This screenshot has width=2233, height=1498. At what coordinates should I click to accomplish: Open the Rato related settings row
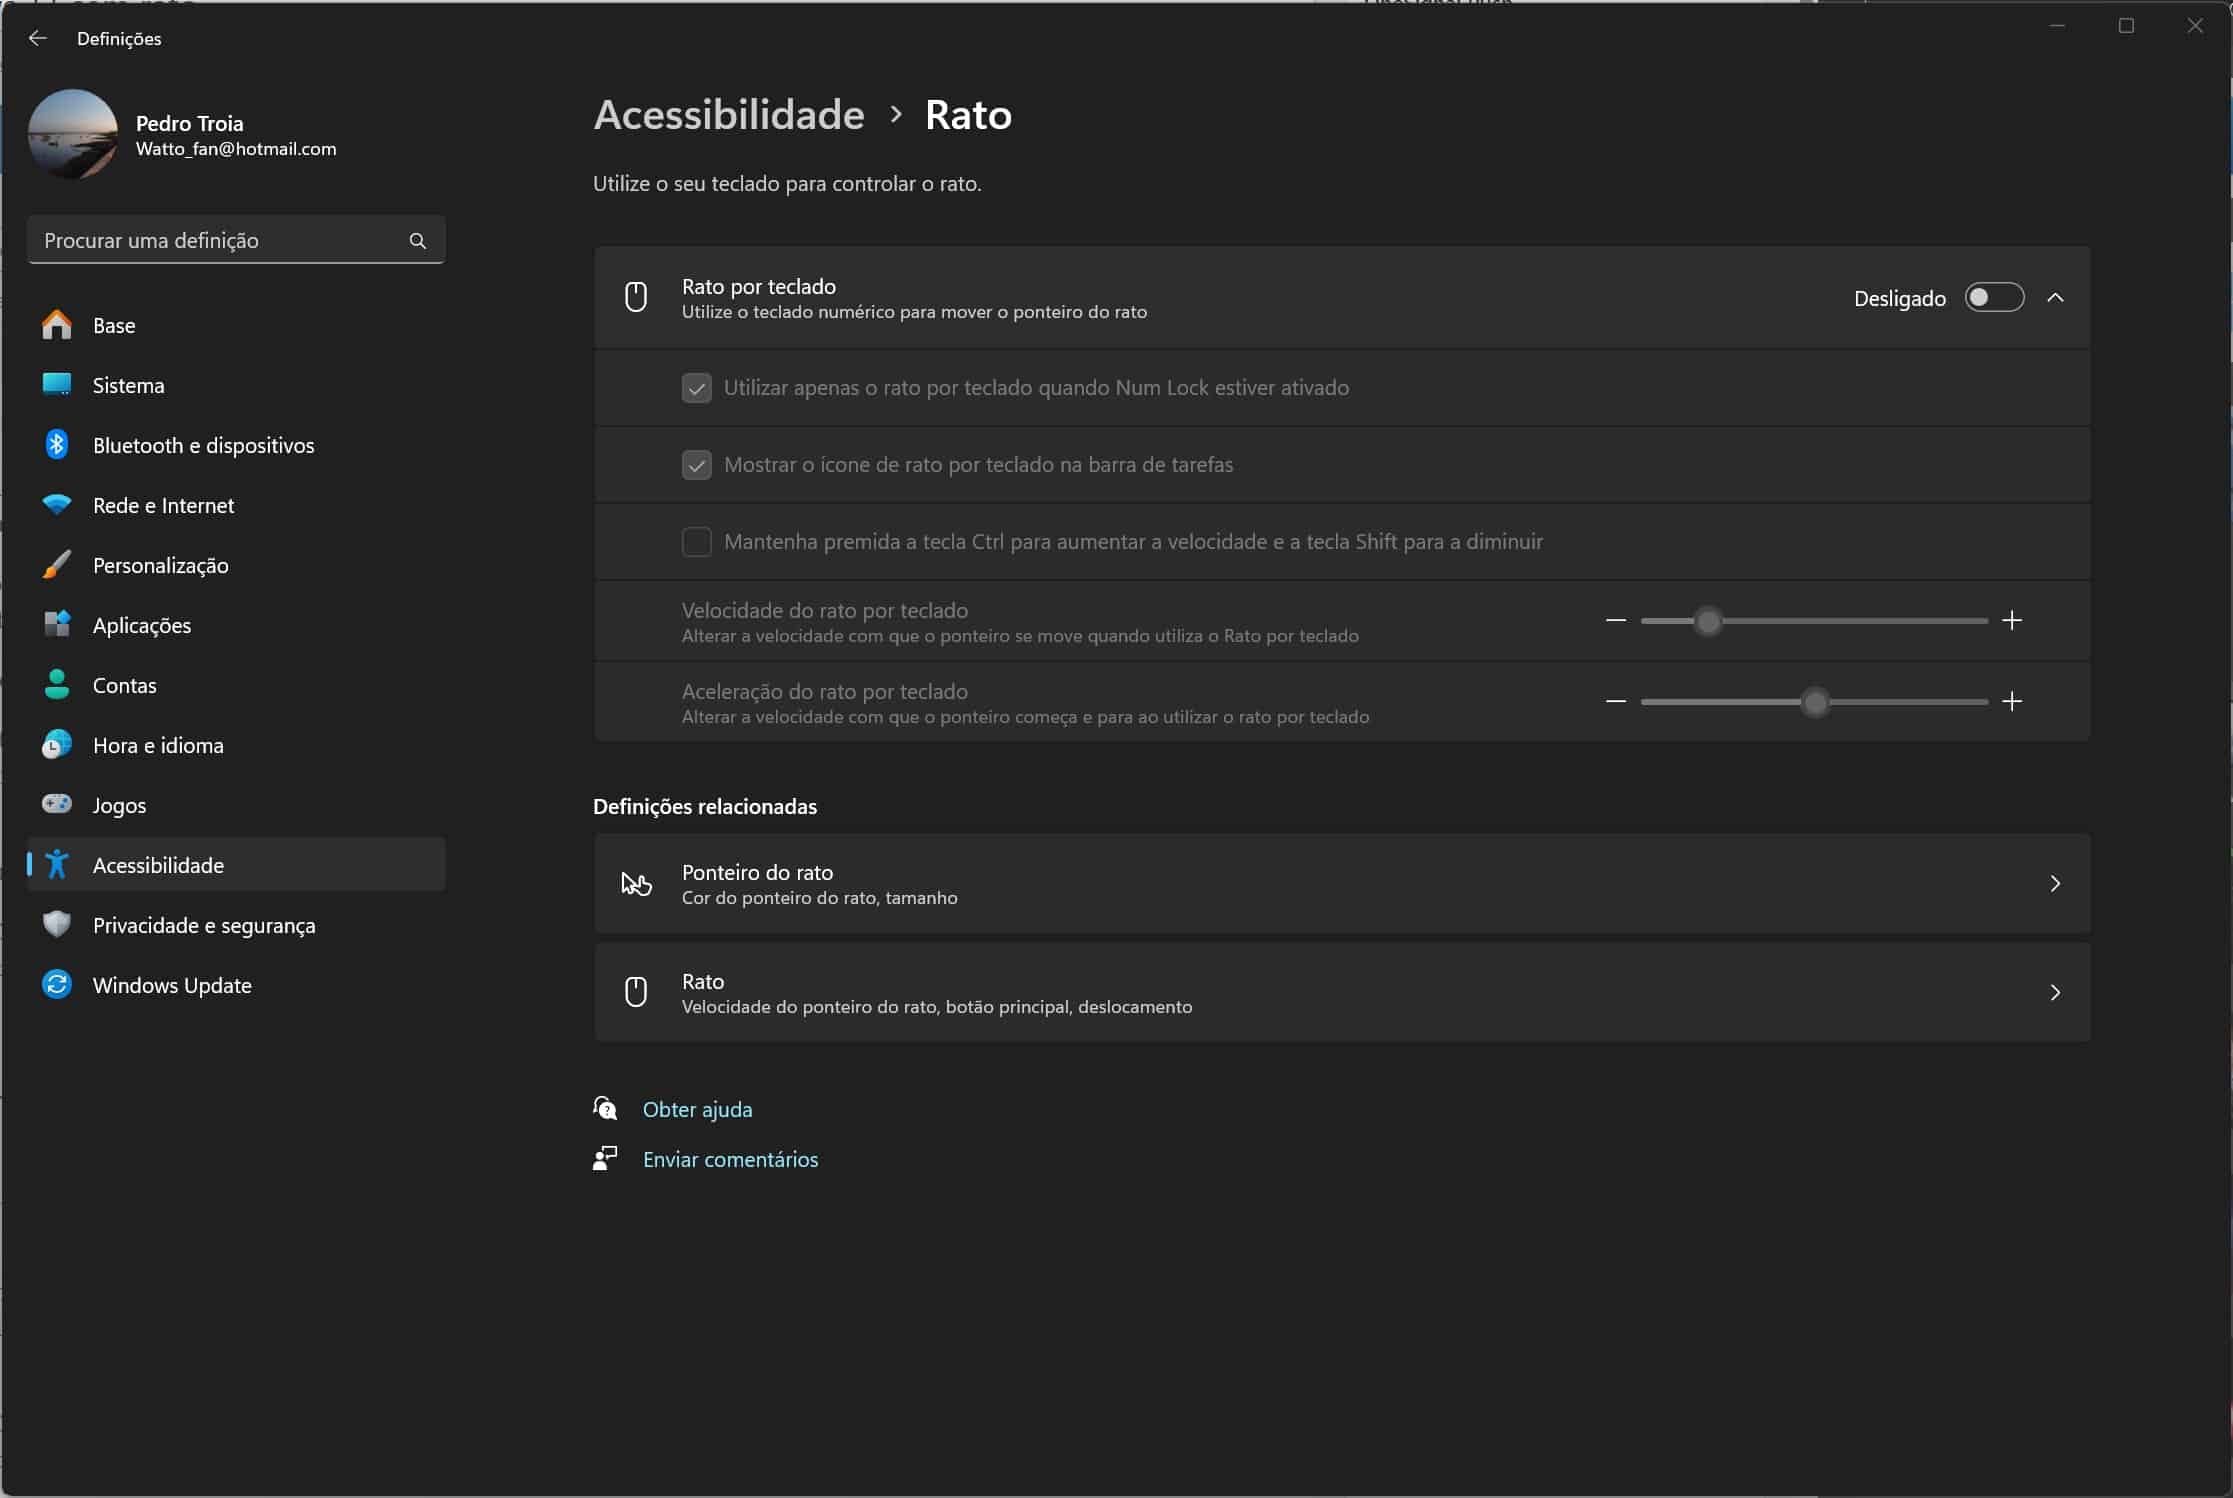pyautogui.click(x=1341, y=993)
